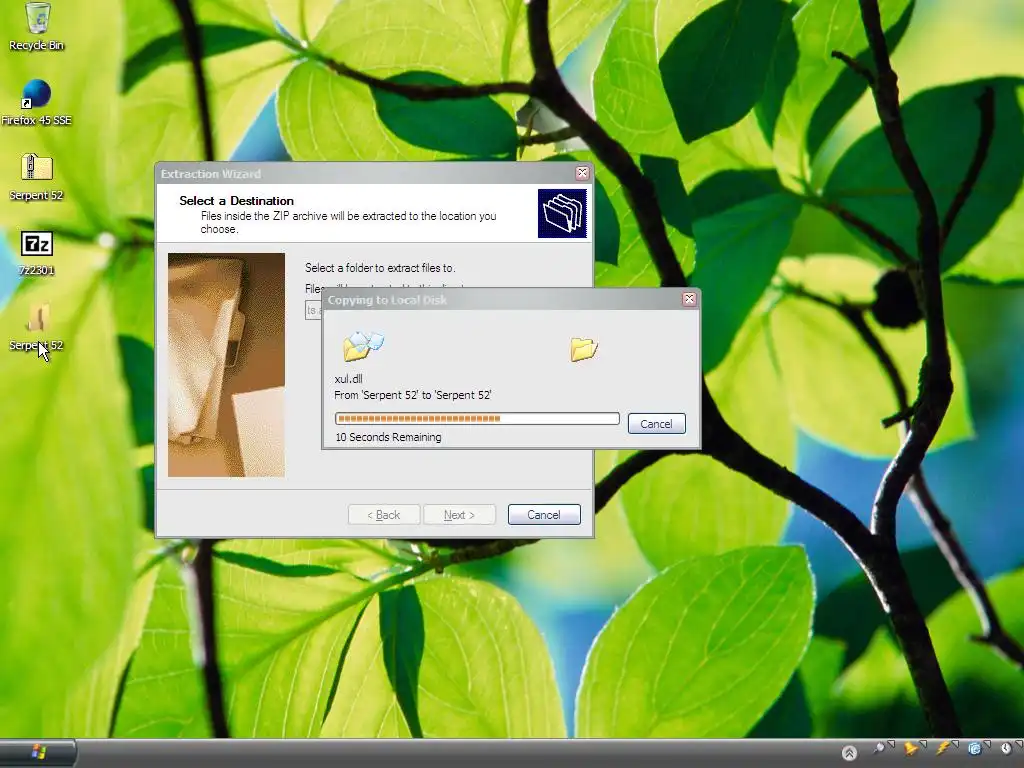Select the 7z2301 installer icon
Image resolution: width=1024 pixels, height=768 pixels.
[37, 253]
